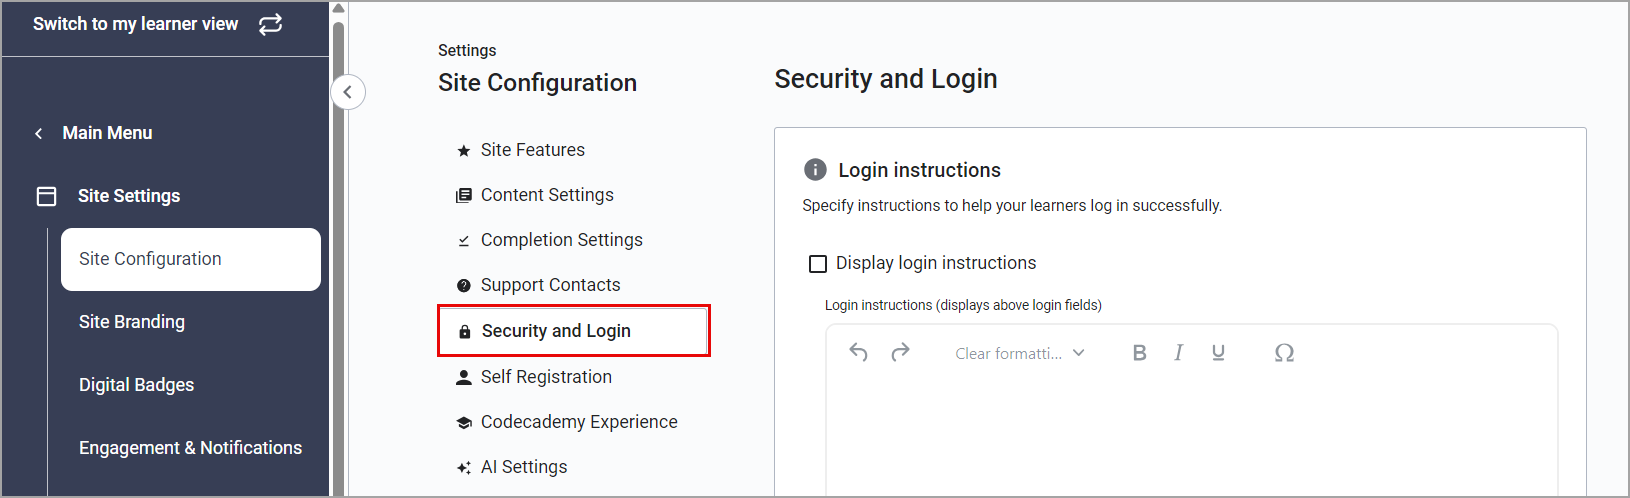Insert special character with omega icon
Viewport: 1630px width, 498px height.
click(x=1284, y=352)
